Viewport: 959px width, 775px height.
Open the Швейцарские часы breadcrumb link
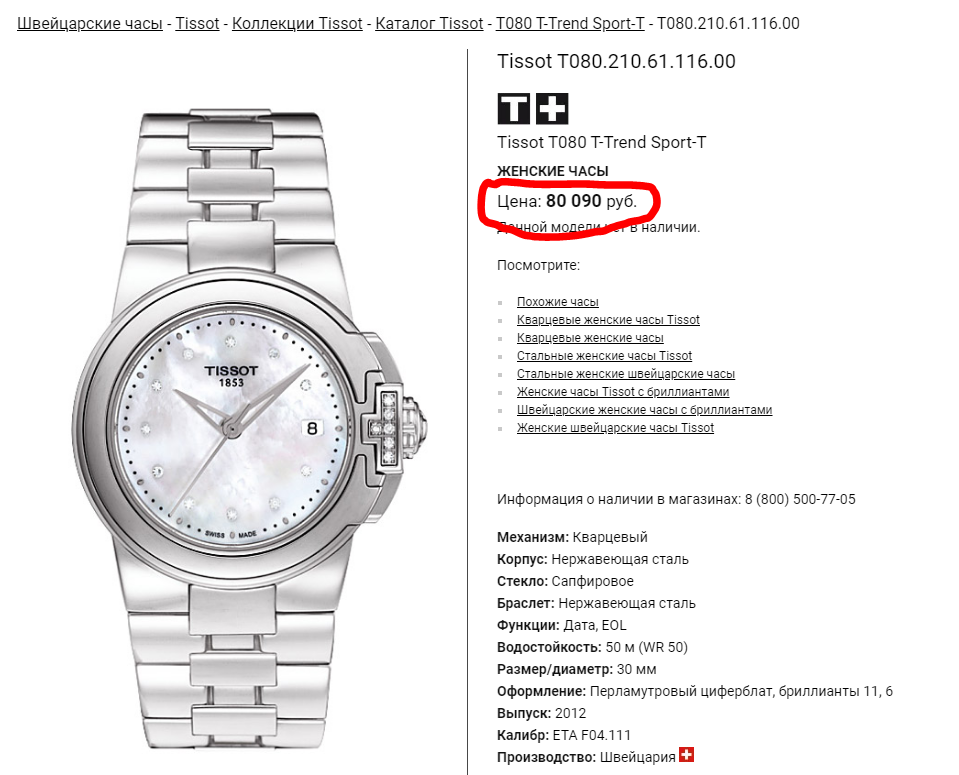pos(90,24)
